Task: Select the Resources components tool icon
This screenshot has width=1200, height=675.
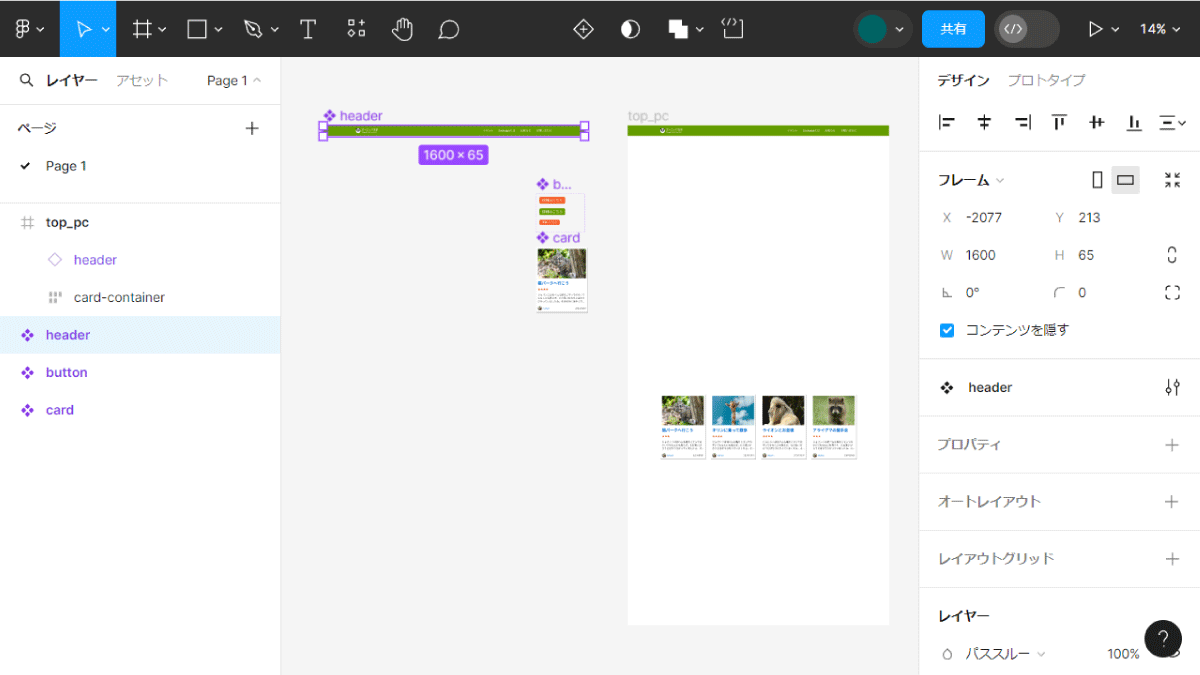Action: click(x=356, y=29)
